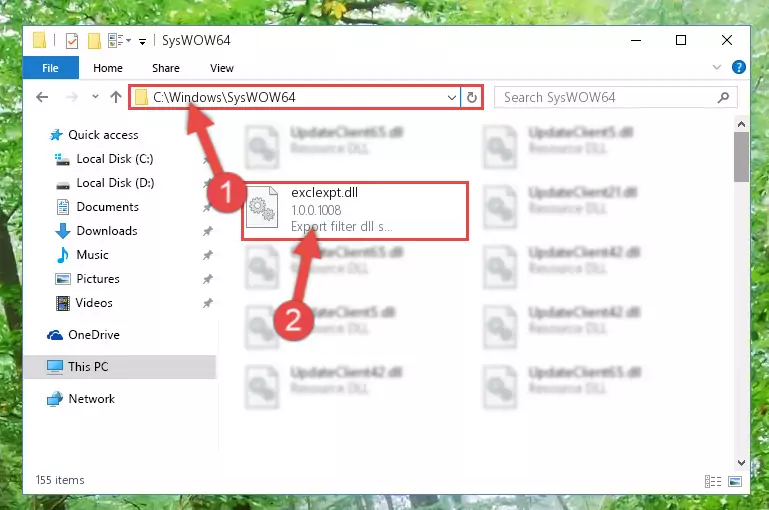
Task: Click the Downloads blue arrow icon
Action: [62, 231]
